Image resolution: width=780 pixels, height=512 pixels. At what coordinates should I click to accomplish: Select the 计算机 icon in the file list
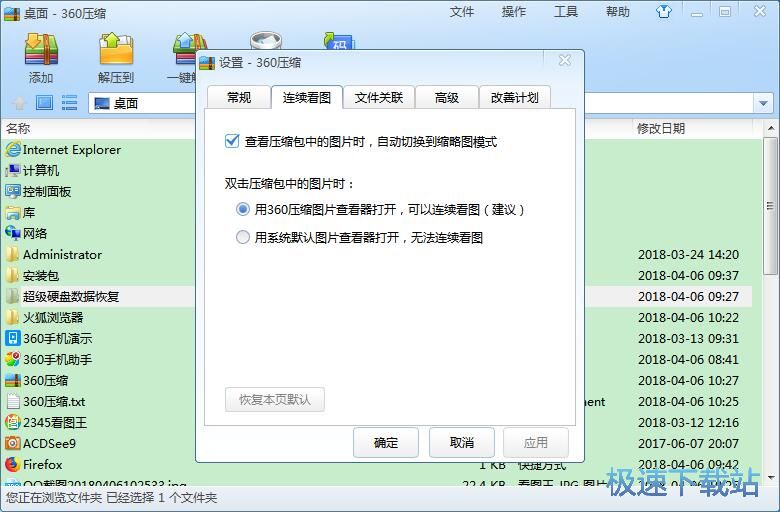click(x=13, y=170)
